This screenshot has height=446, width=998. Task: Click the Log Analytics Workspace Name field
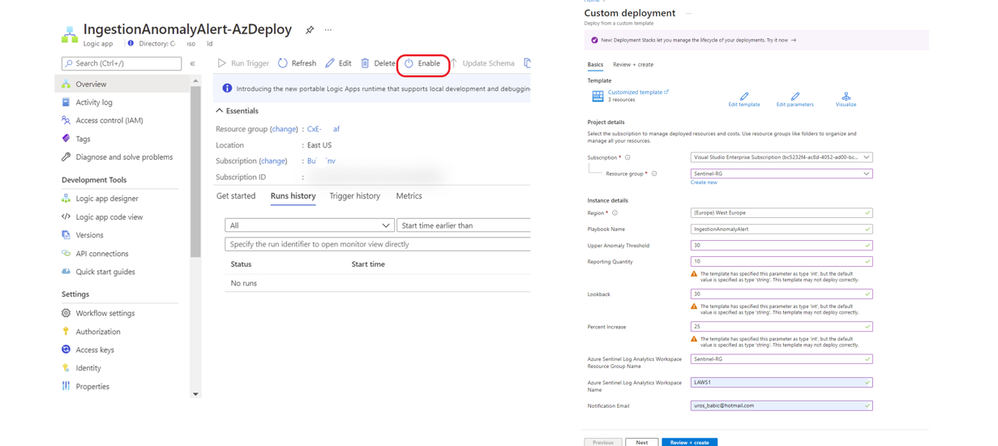(782, 382)
